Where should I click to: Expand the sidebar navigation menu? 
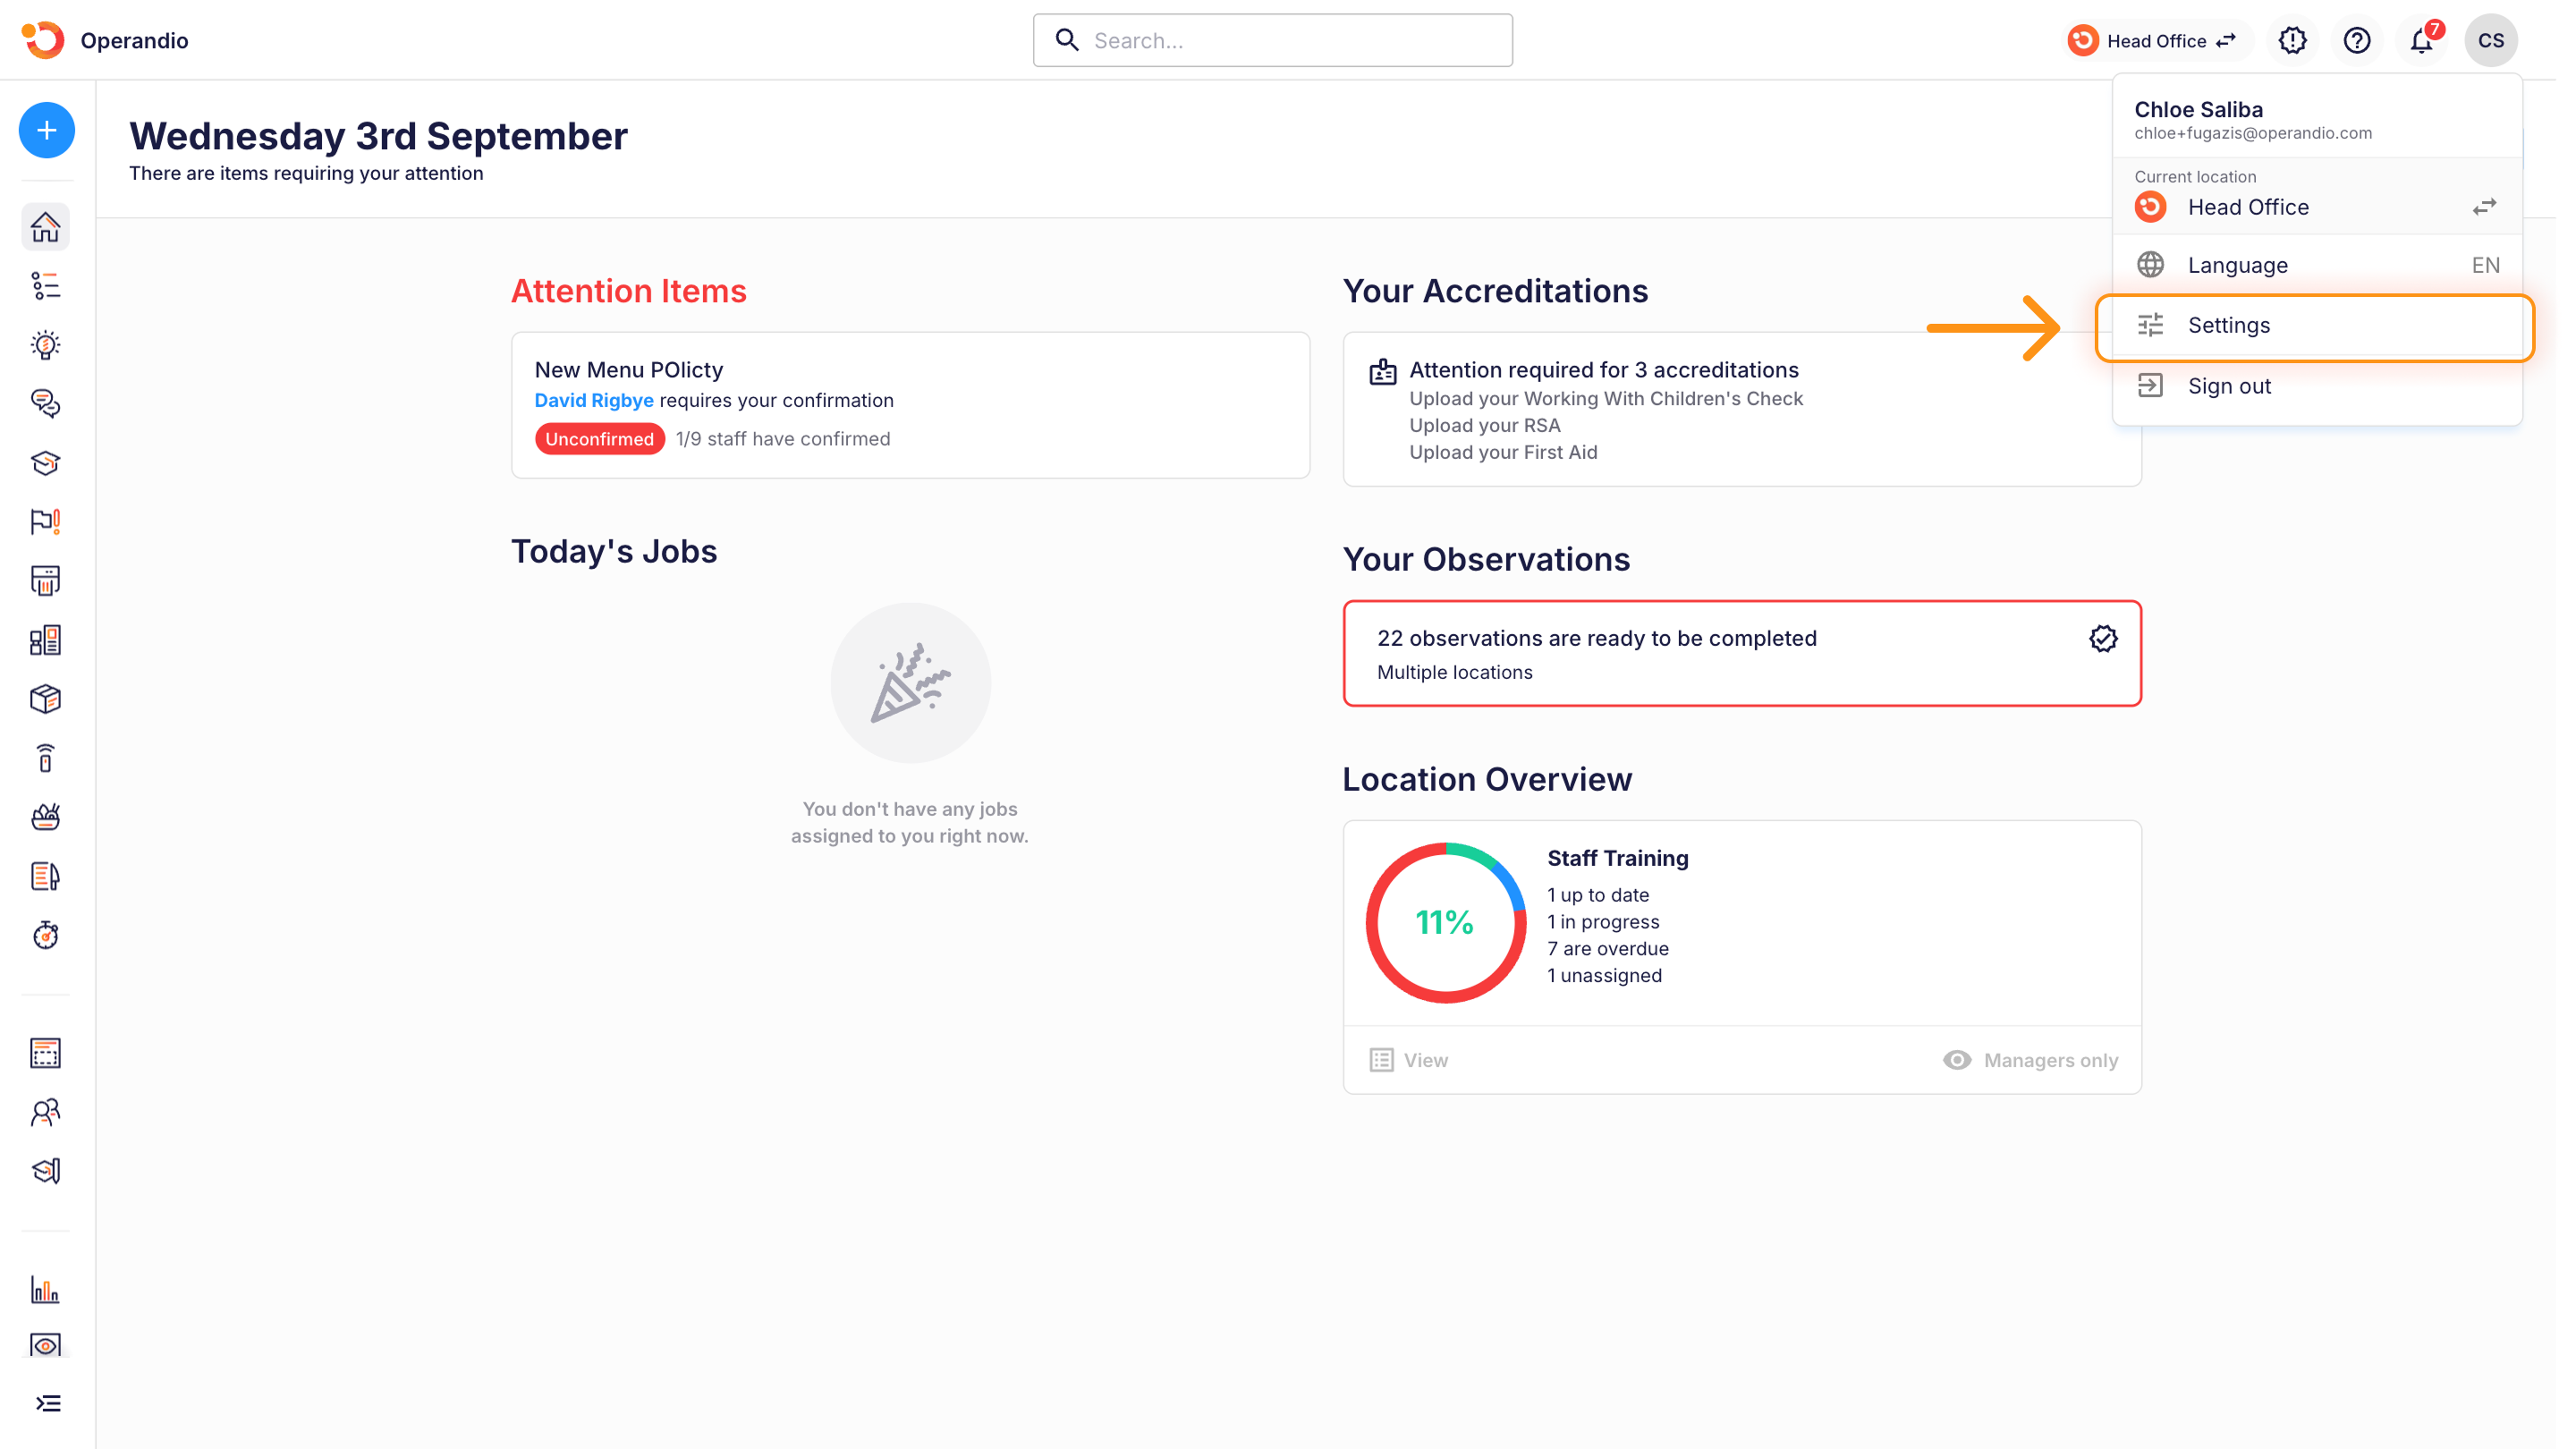tap(48, 1403)
